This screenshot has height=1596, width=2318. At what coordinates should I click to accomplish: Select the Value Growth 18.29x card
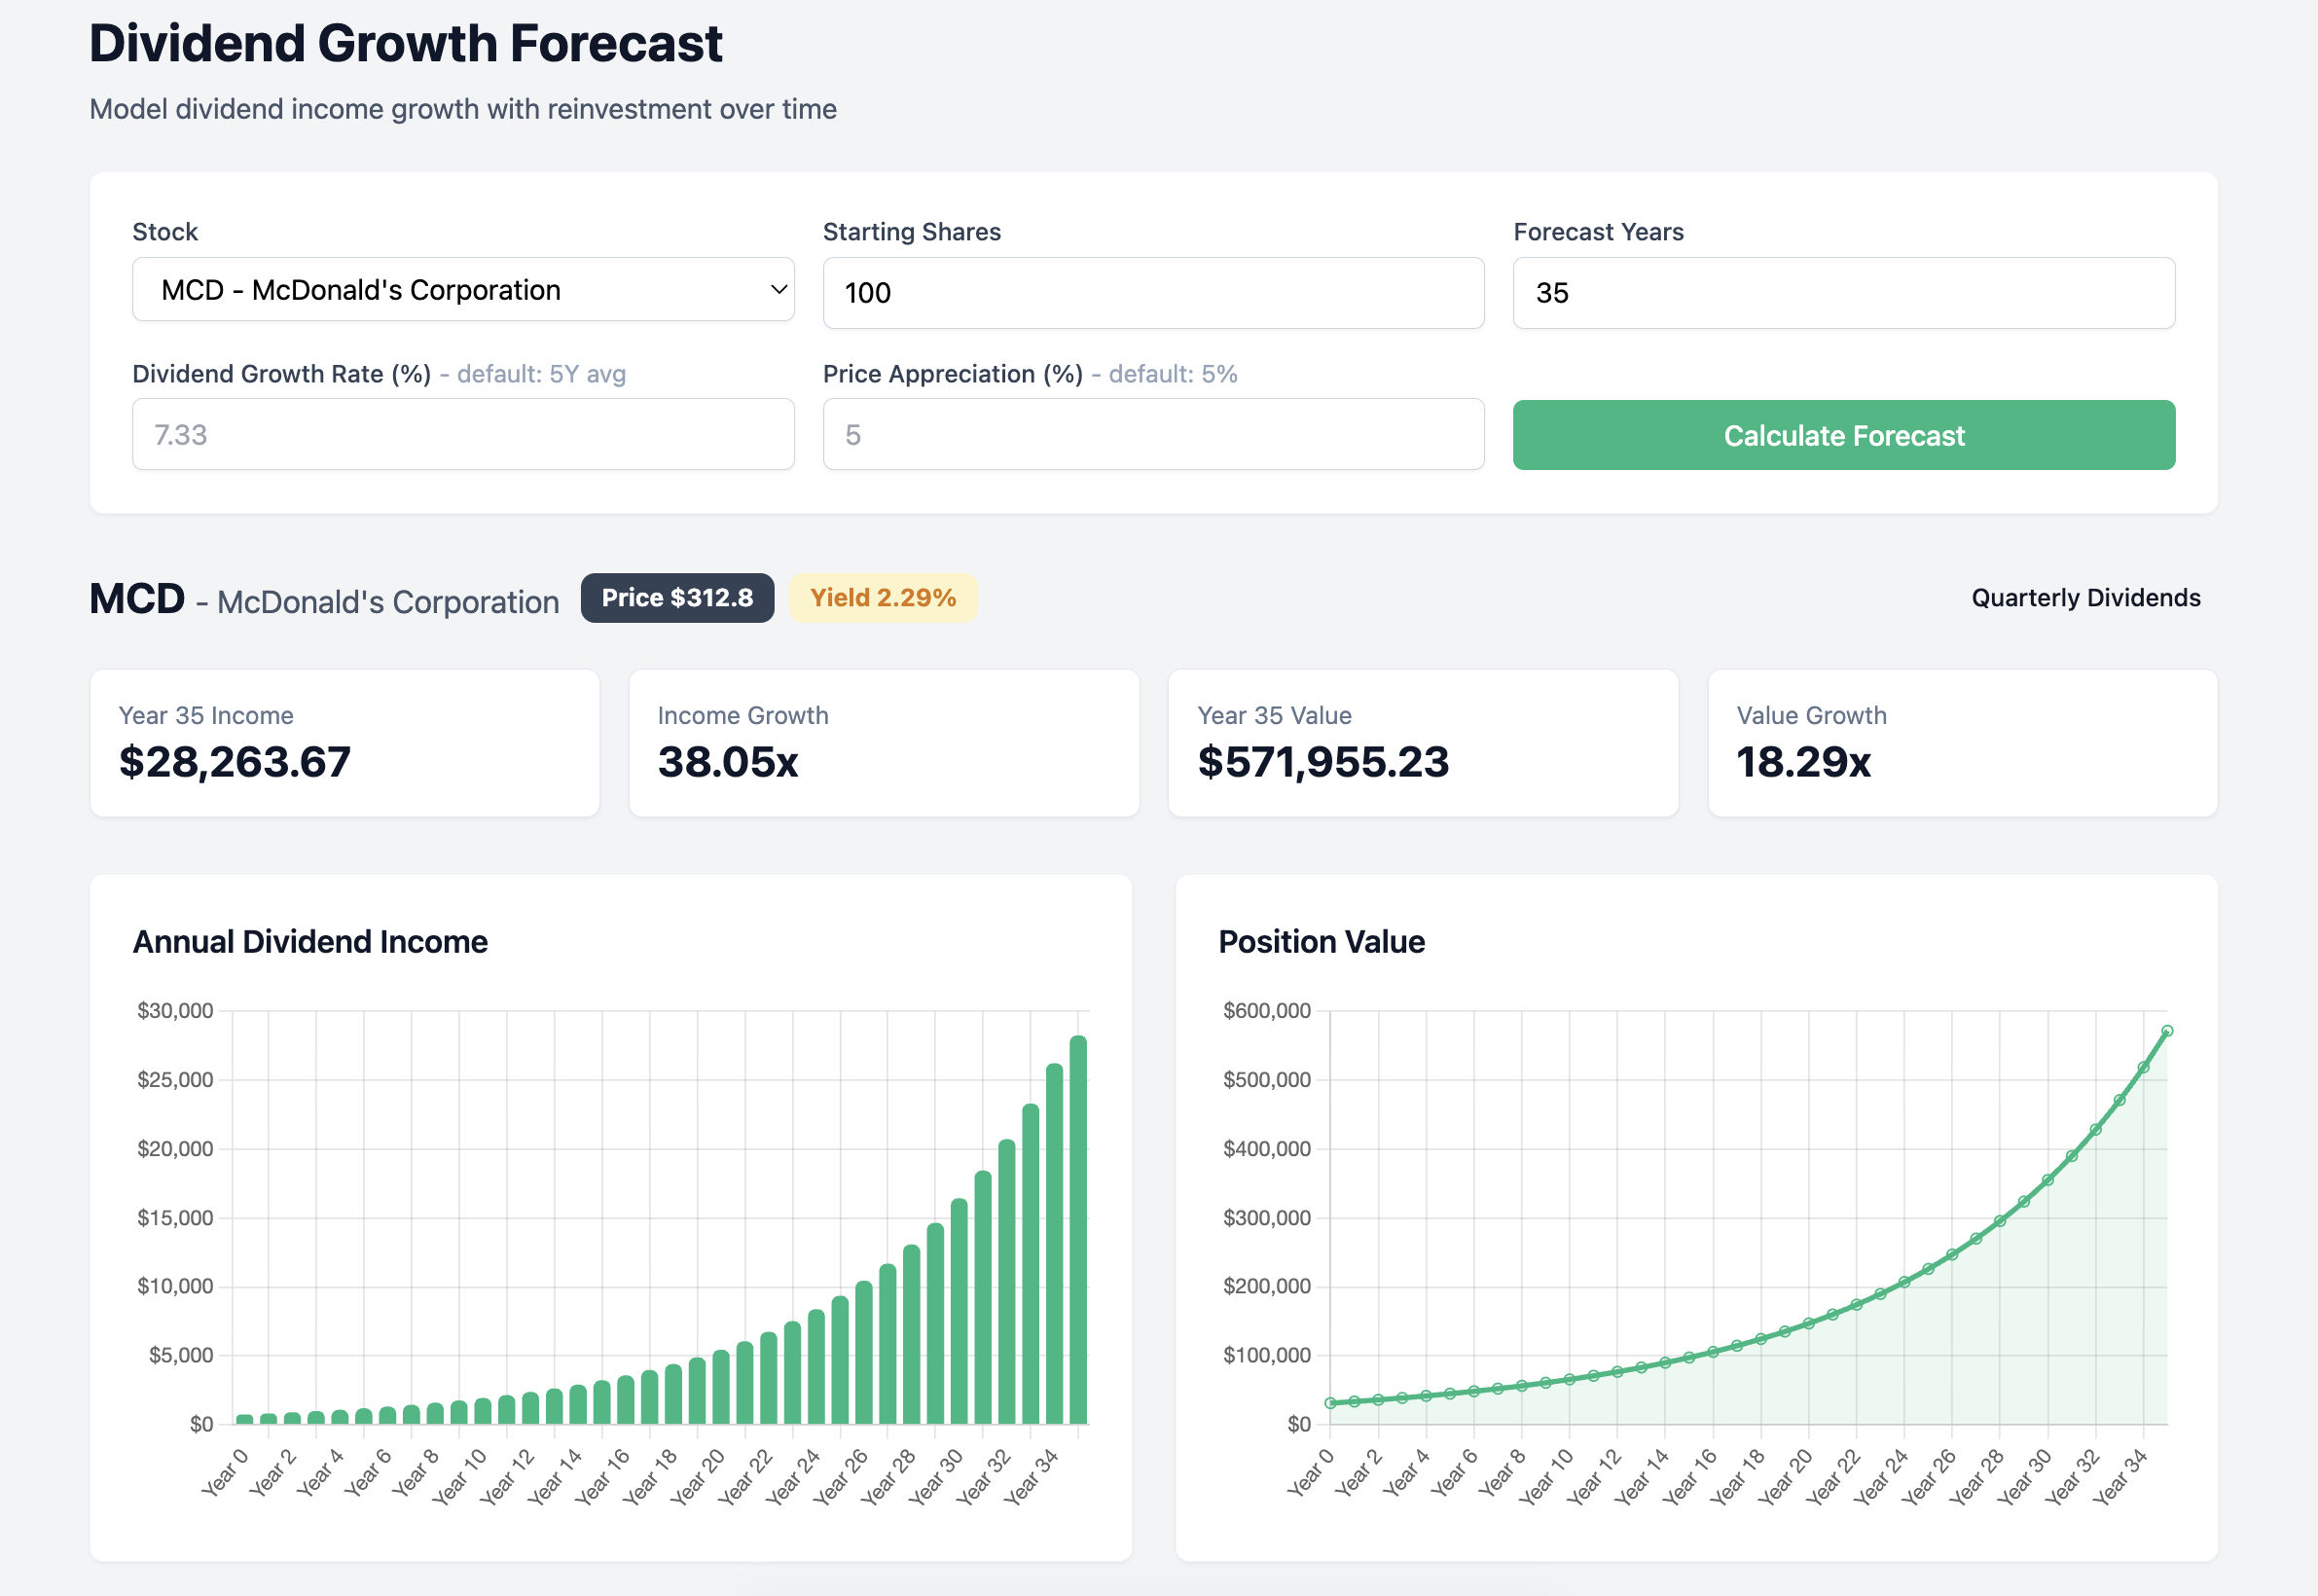[1963, 742]
